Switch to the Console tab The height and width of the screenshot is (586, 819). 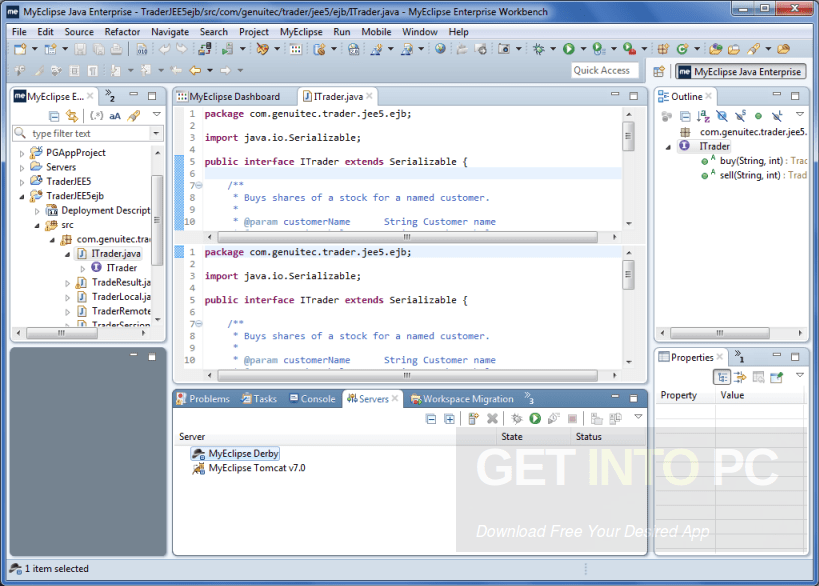[313, 399]
